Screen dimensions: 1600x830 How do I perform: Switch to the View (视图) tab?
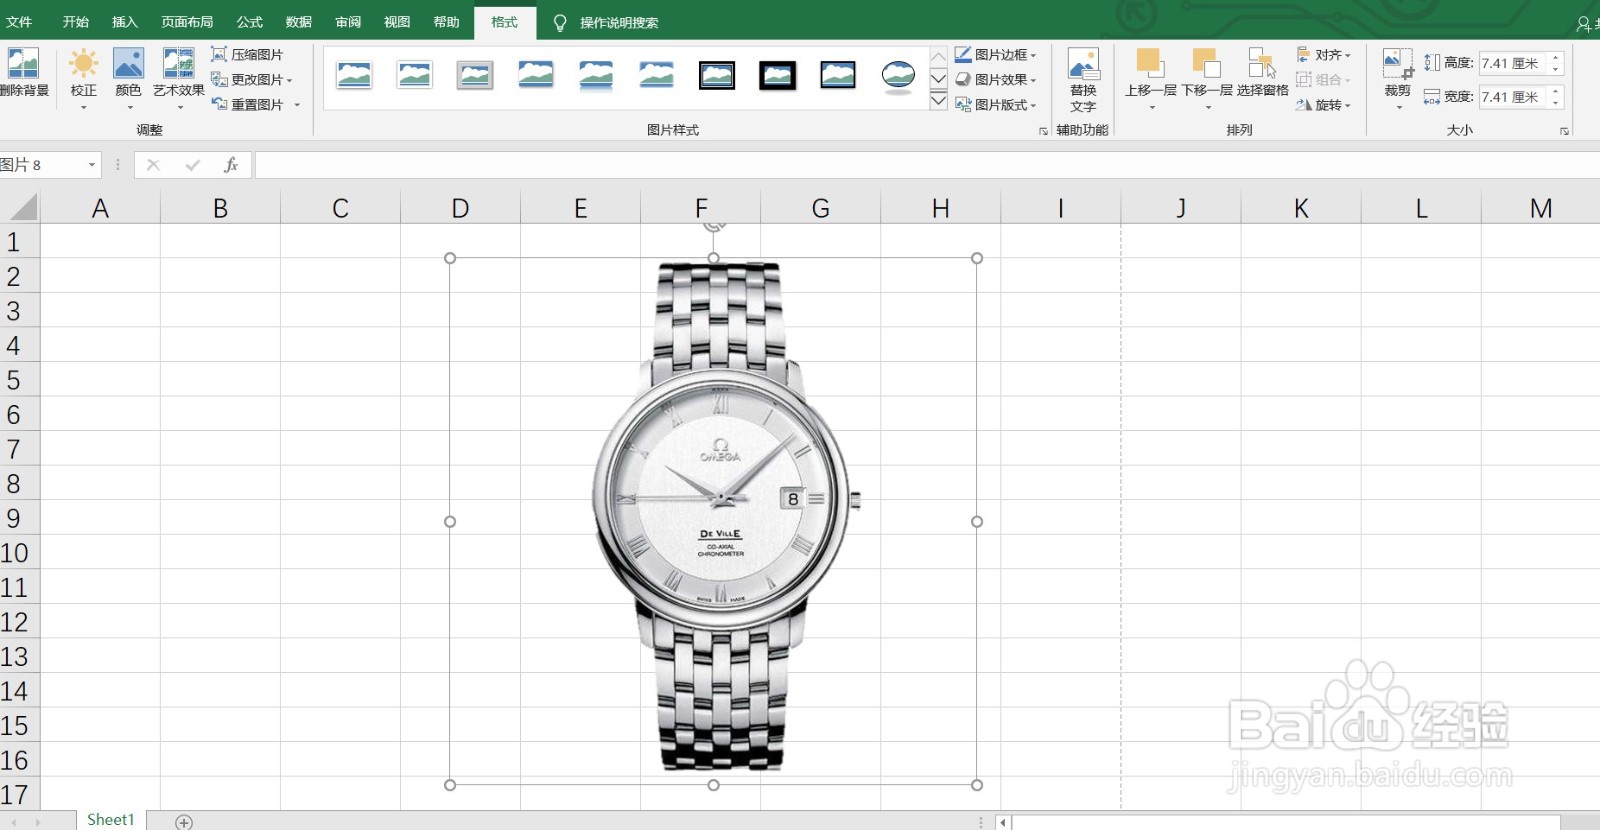point(397,22)
